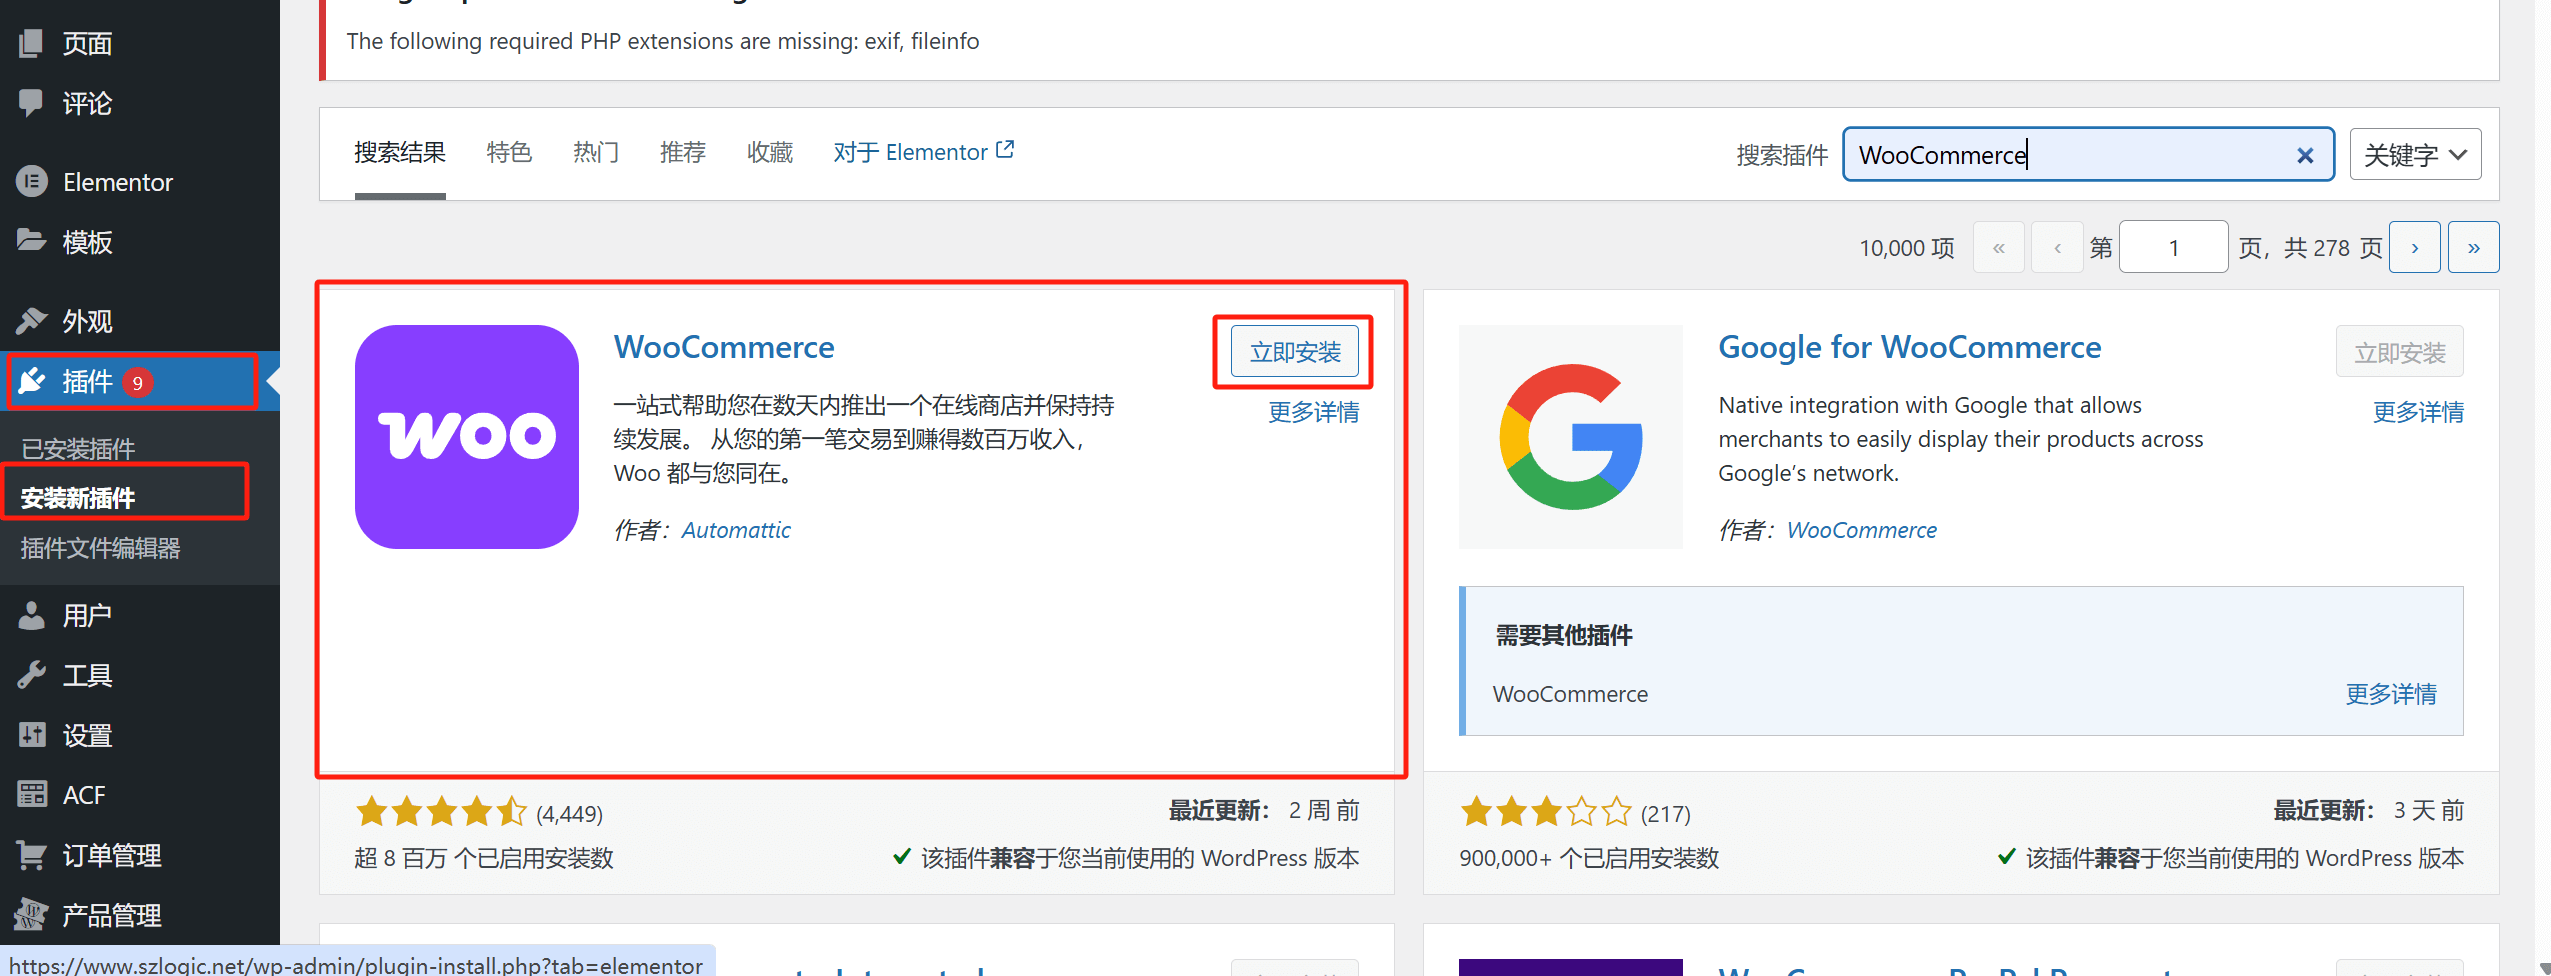The width and height of the screenshot is (2551, 976).
Task: Open 更多详情 under WooCommerce install button
Action: (x=1313, y=412)
